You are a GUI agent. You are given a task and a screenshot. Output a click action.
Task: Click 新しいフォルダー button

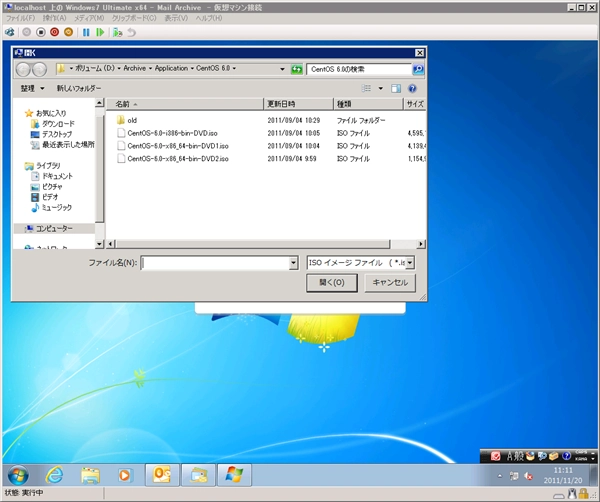(79, 88)
